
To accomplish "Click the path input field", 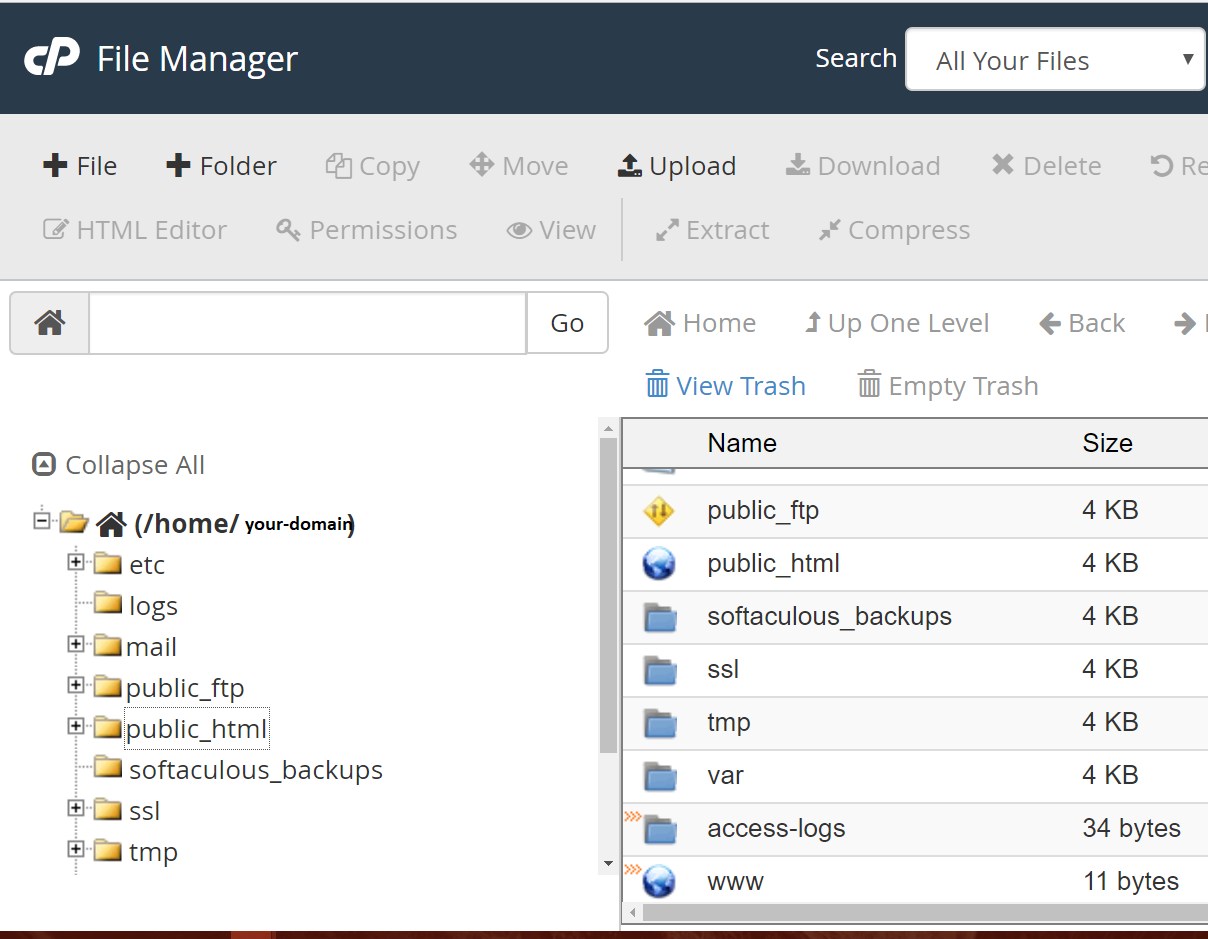I will [x=305, y=322].
